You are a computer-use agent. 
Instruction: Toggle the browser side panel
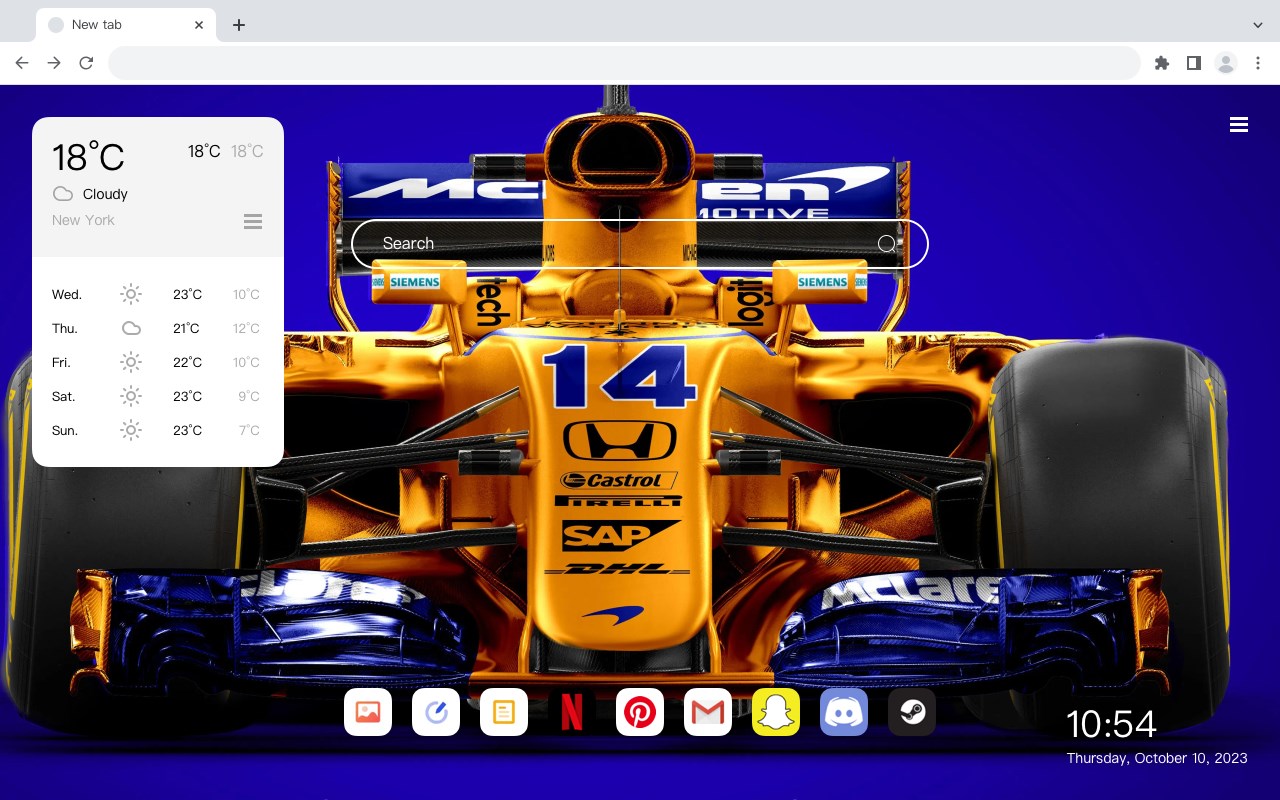tap(1193, 63)
